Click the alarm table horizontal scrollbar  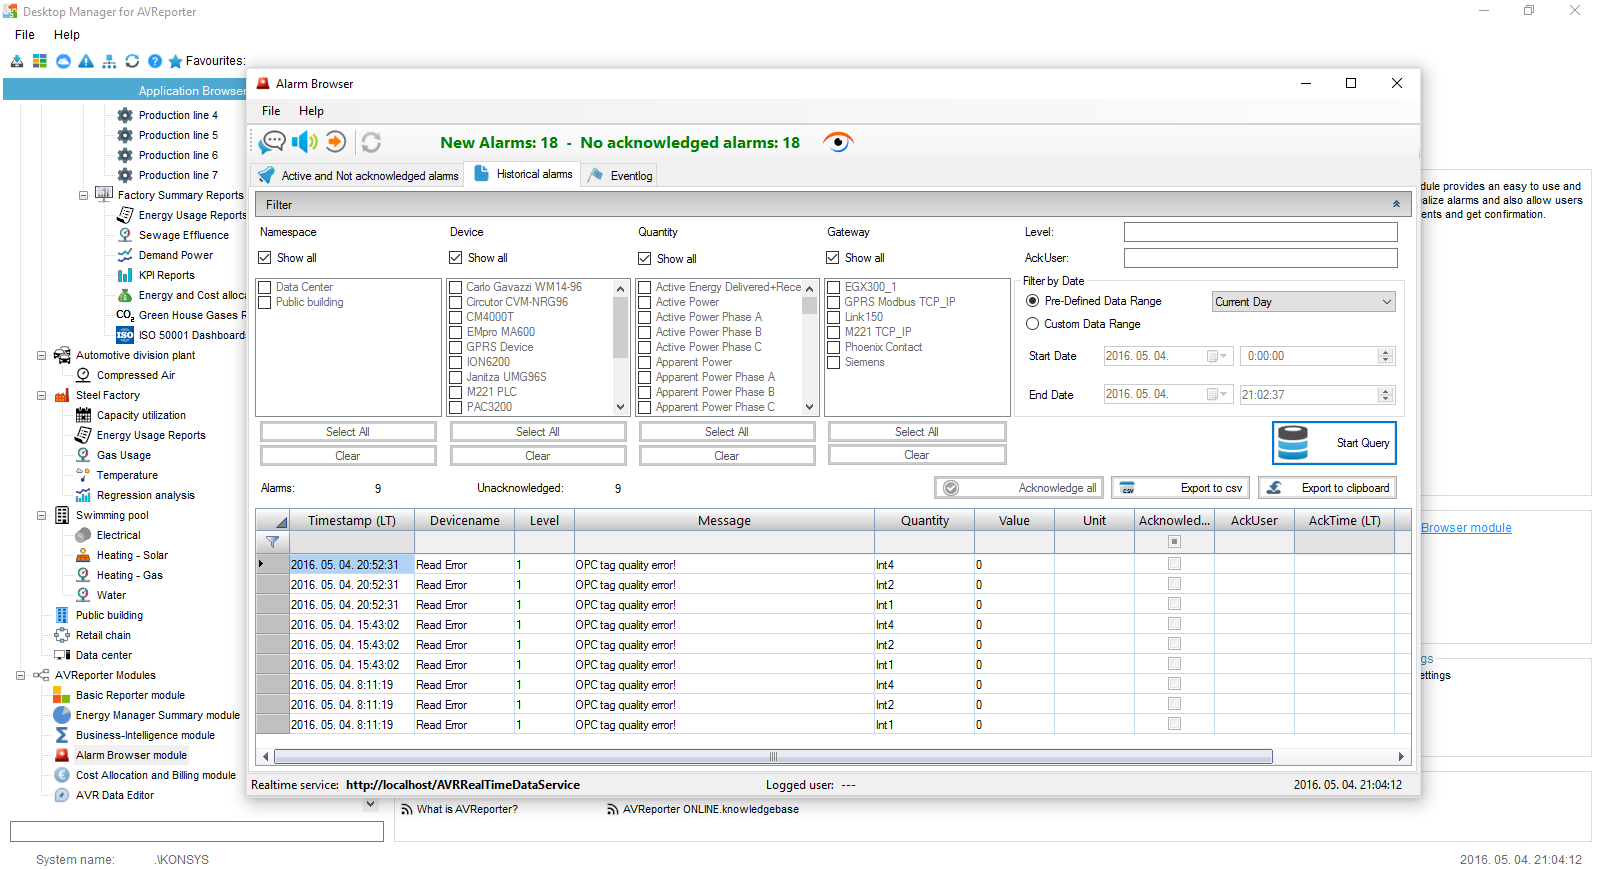(x=772, y=757)
